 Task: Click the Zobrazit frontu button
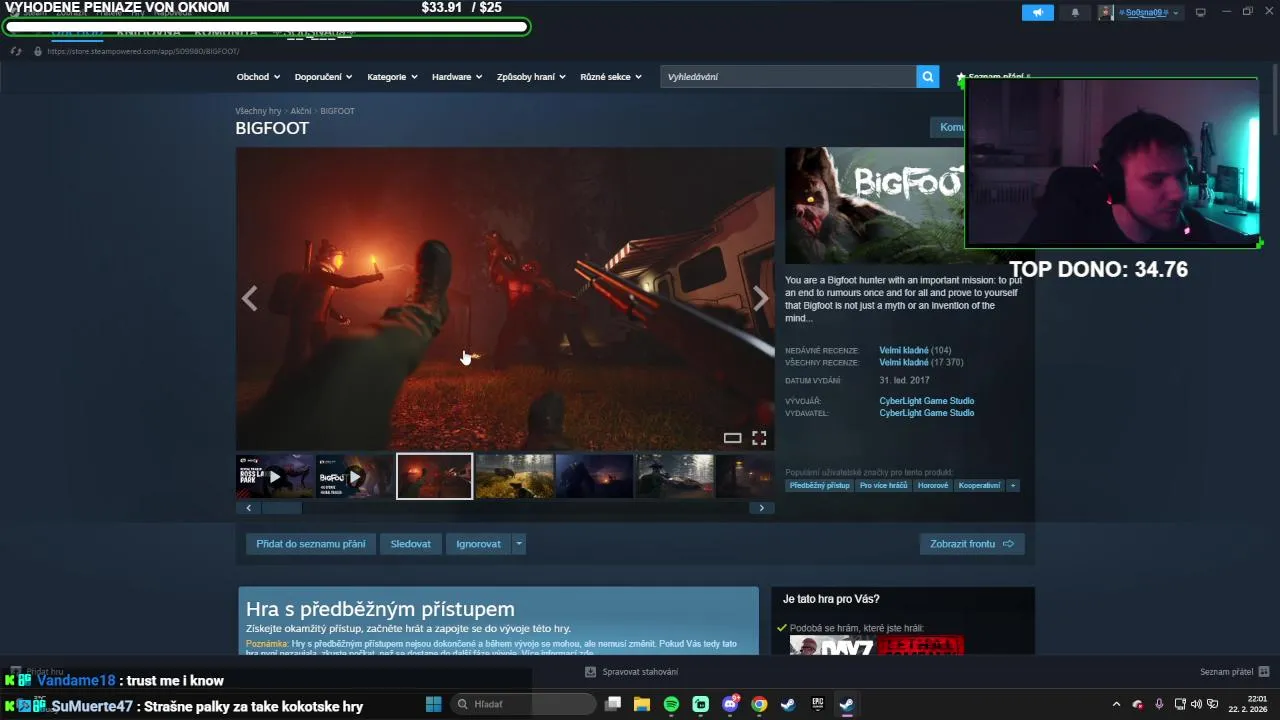coord(972,544)
